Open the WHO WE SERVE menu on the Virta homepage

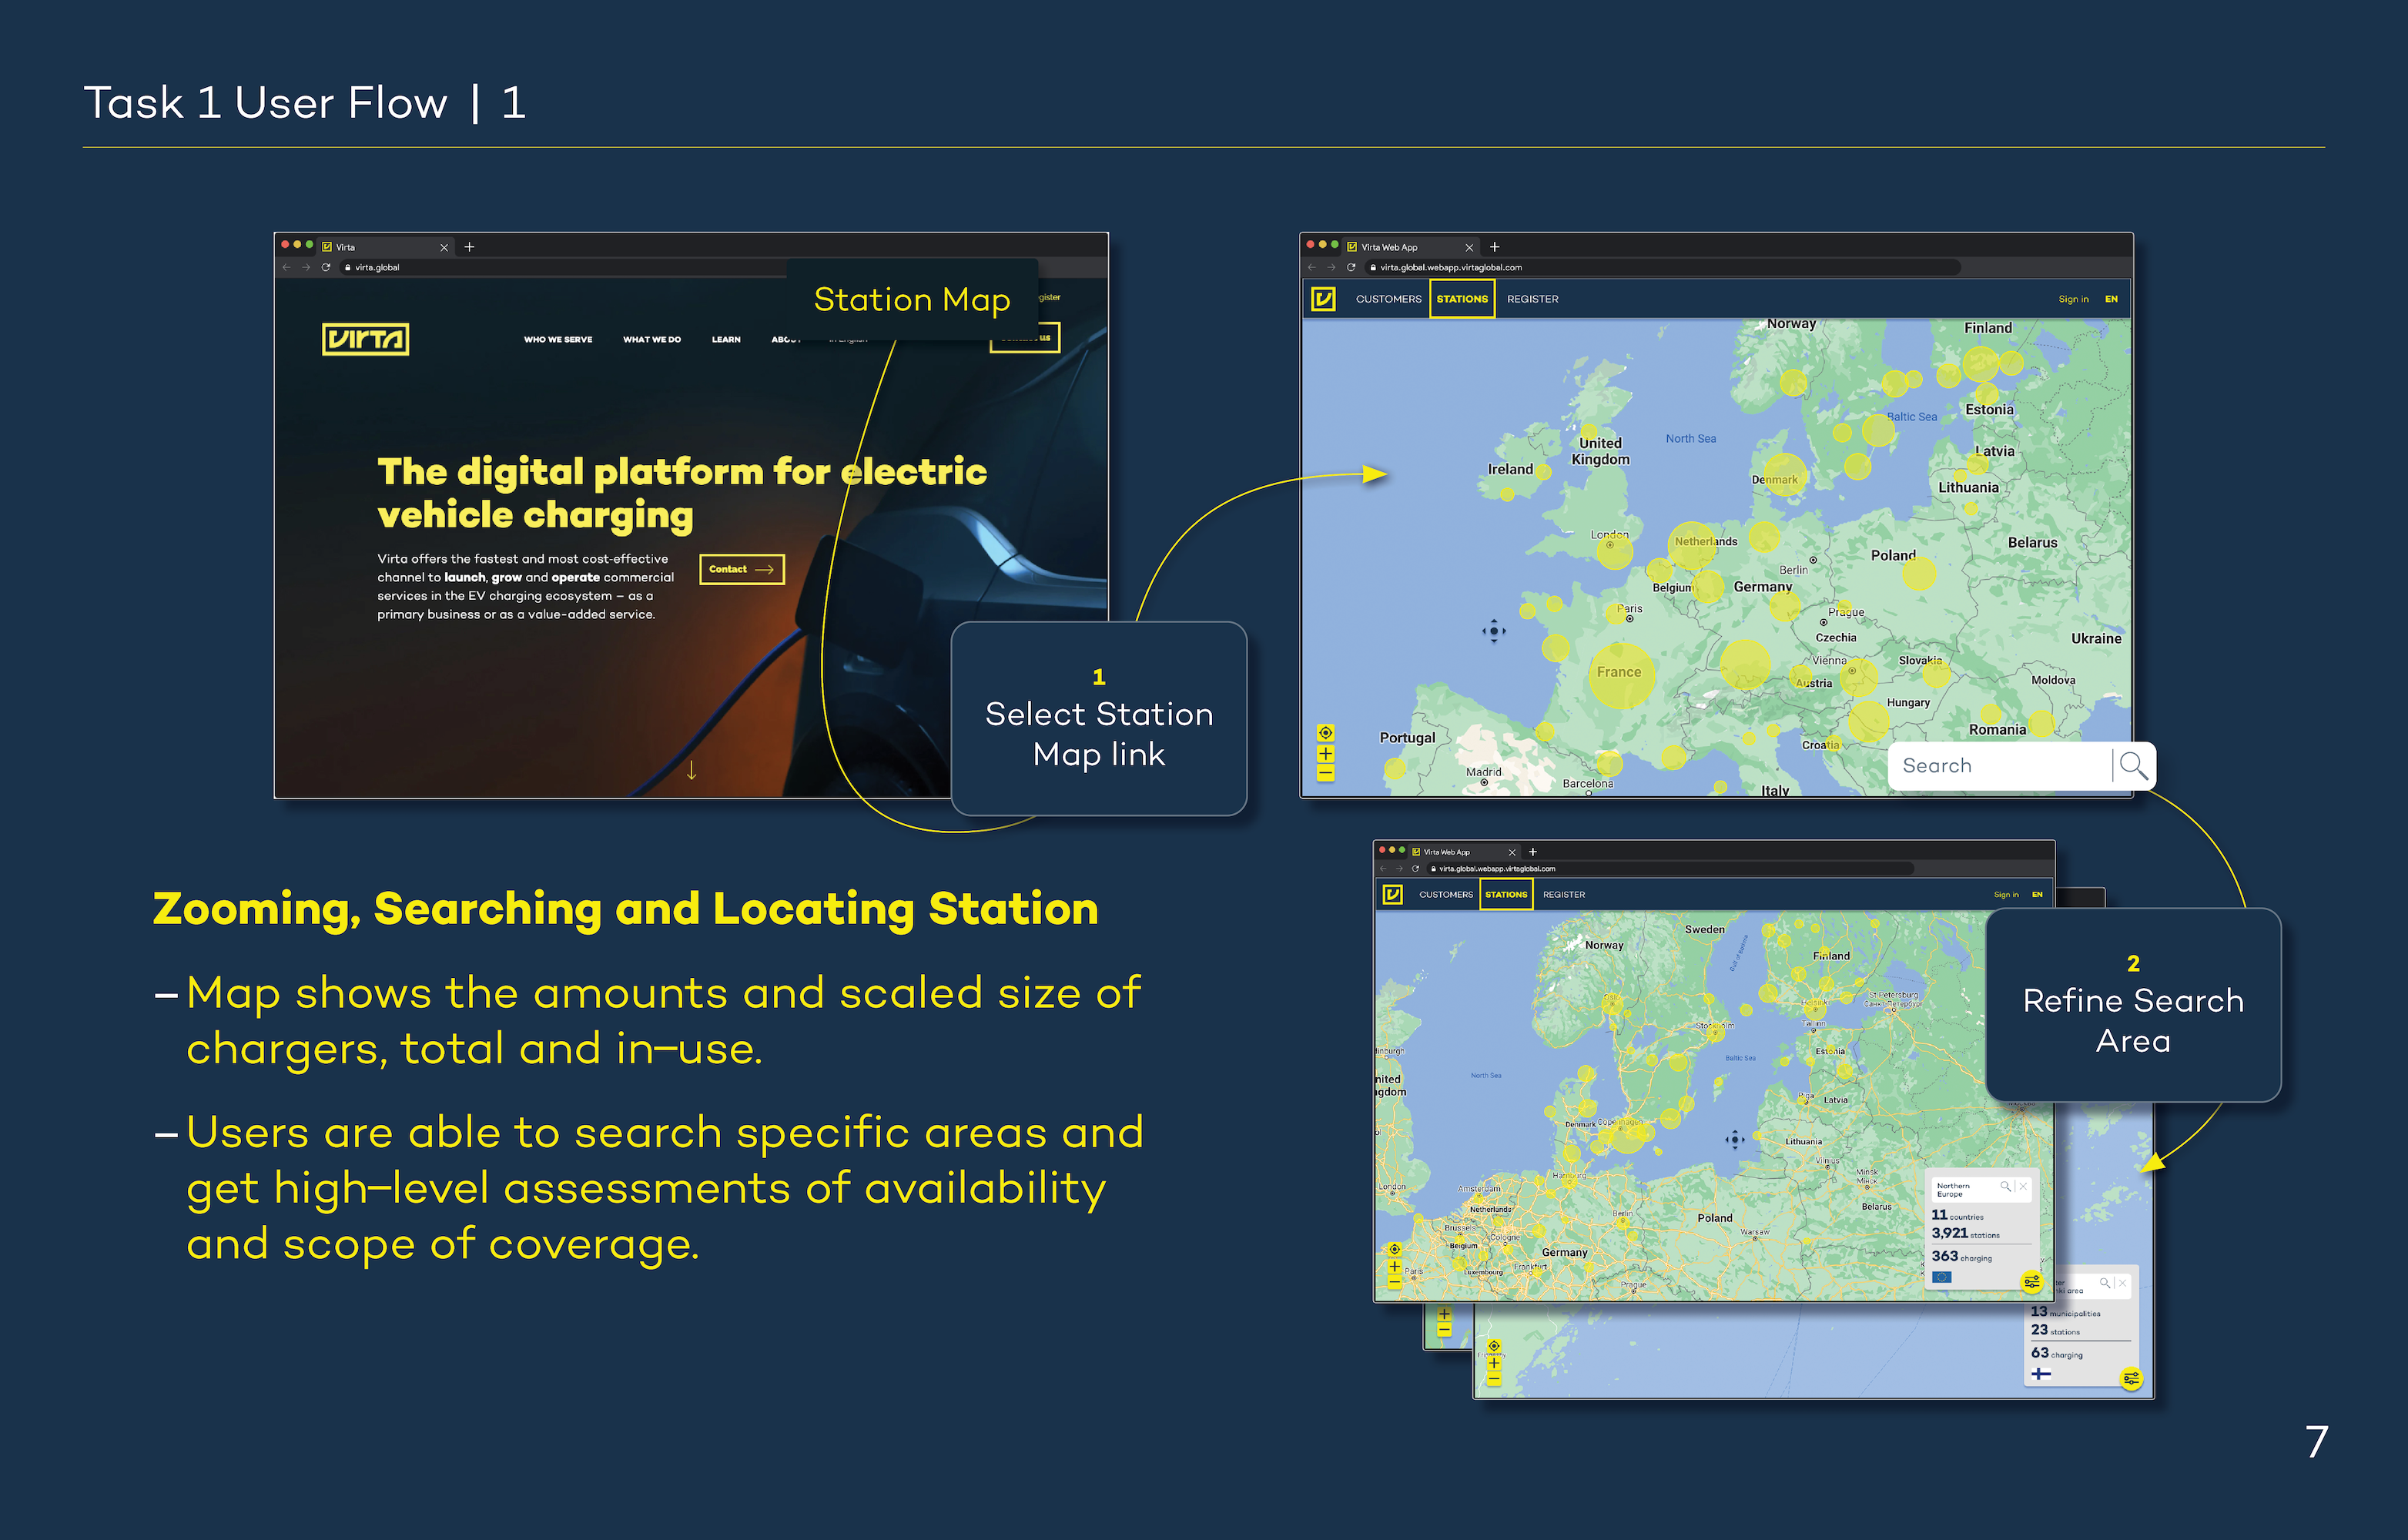(558, 340)
